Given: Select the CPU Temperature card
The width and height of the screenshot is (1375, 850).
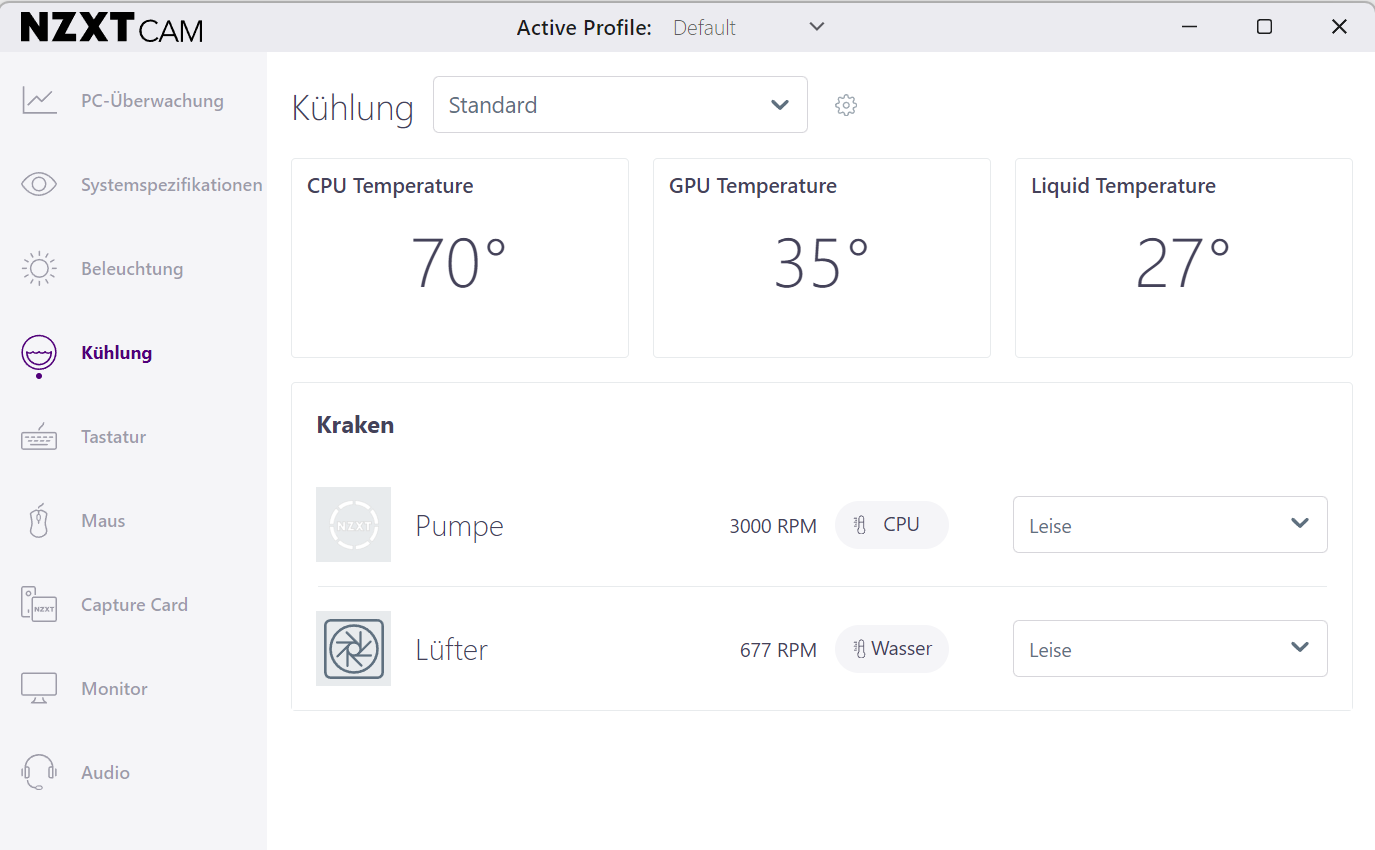Looking at the screenshot, I should pos(460,258).
